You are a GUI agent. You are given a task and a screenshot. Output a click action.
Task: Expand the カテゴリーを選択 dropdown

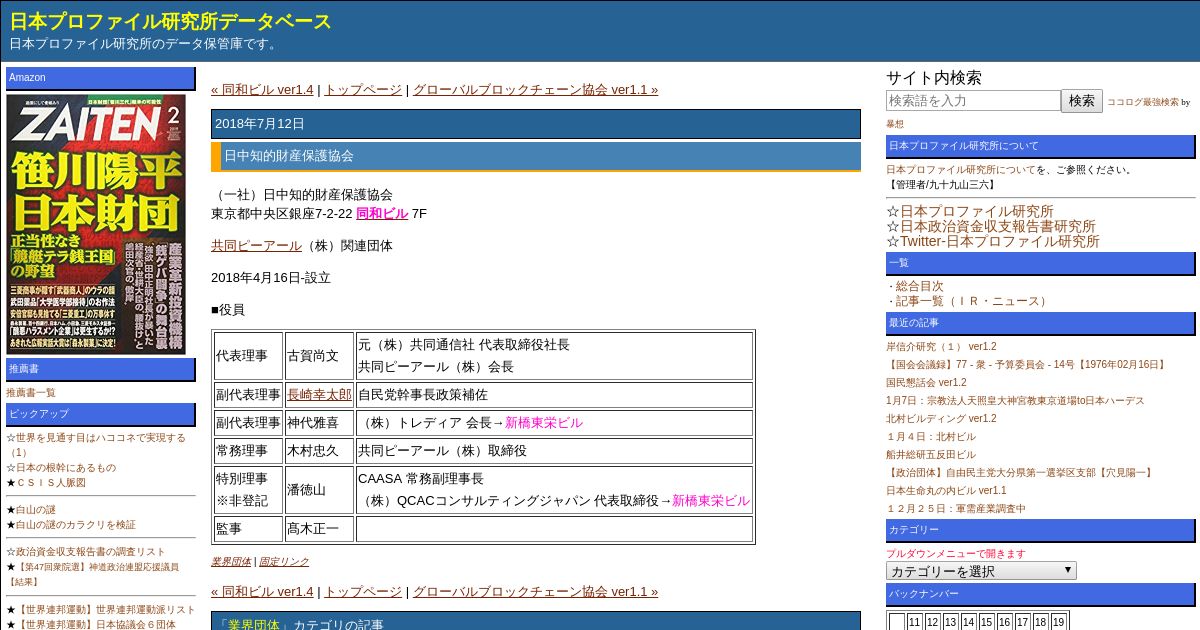981,571
